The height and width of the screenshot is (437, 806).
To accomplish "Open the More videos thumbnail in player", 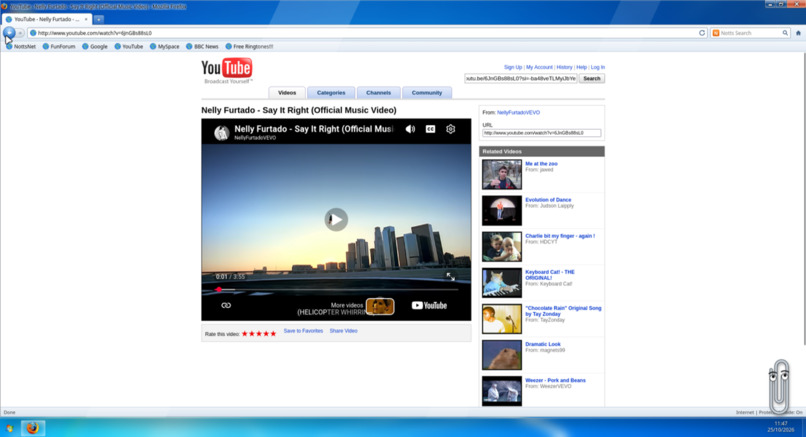I will pos(380,306).
